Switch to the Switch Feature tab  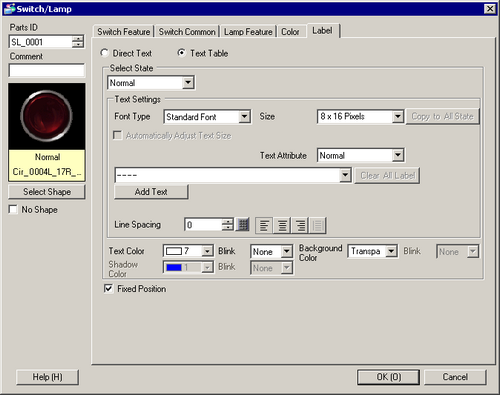click(124, 32)
